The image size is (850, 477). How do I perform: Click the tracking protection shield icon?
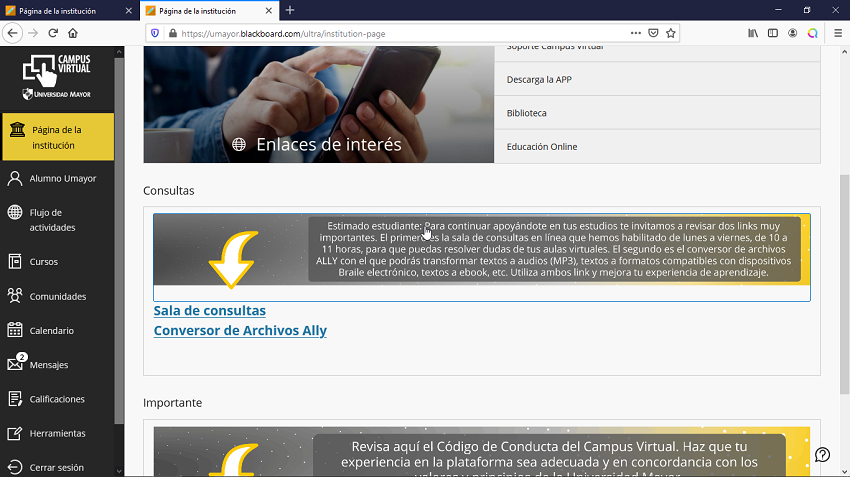coord(155,33)
